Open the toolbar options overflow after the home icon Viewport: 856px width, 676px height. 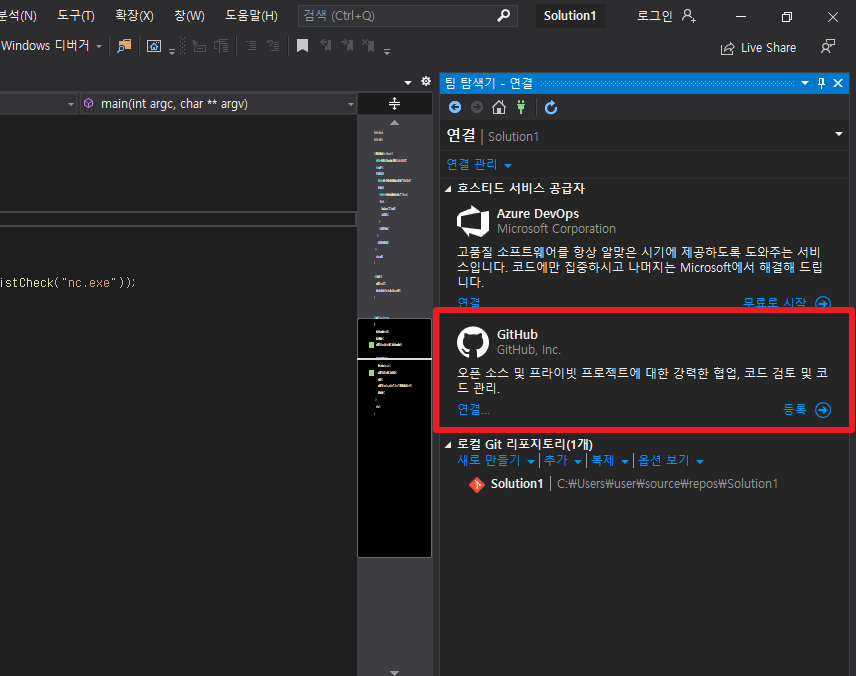coord(171,51)
